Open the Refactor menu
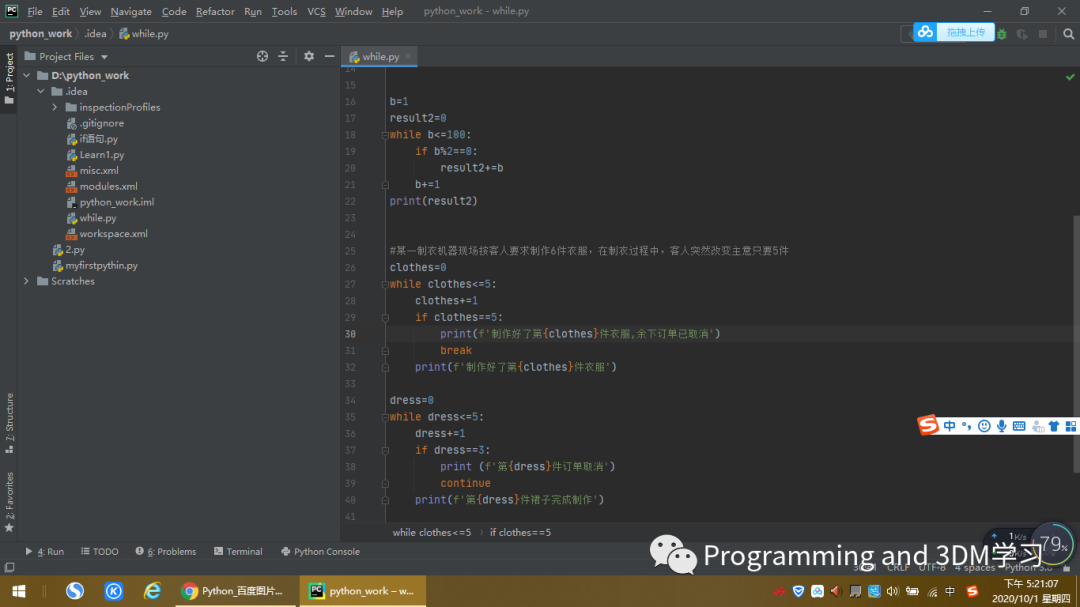 pyautogui.click(x=215, y=11)
